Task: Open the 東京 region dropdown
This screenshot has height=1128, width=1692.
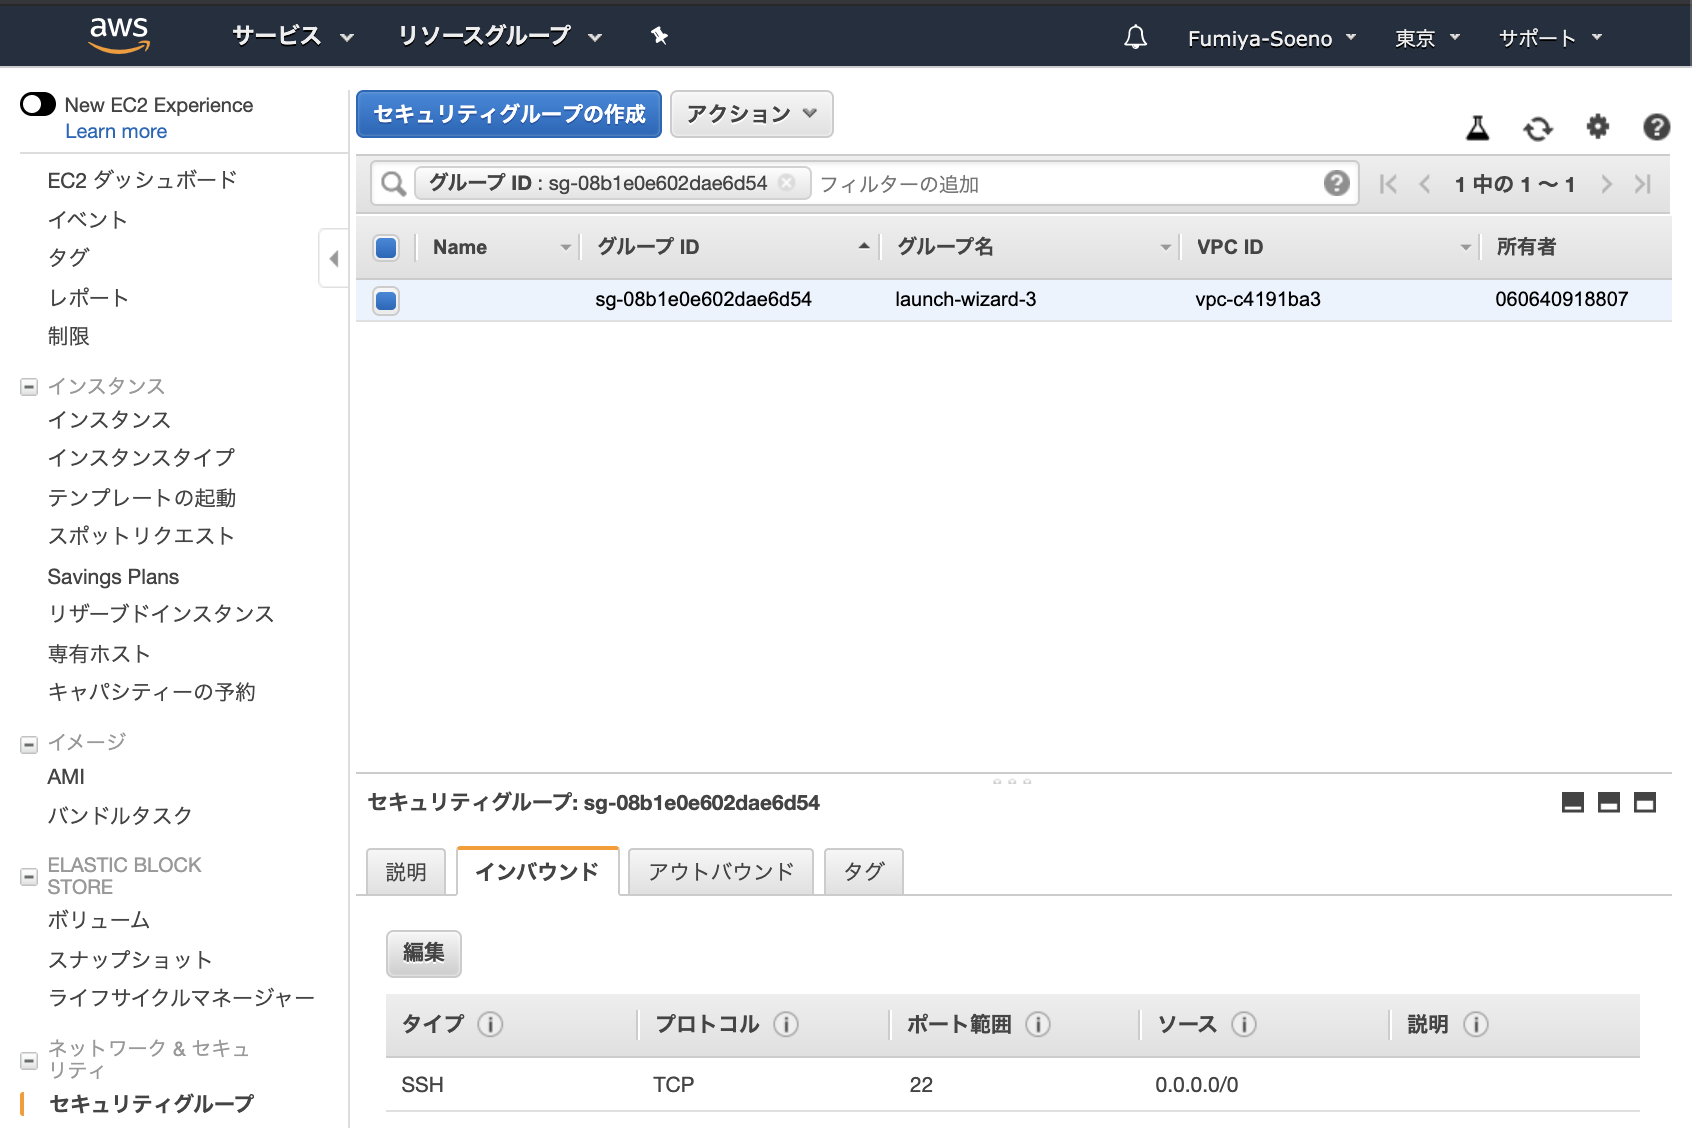Action: pyautogui.click(x=1425, y=36)
